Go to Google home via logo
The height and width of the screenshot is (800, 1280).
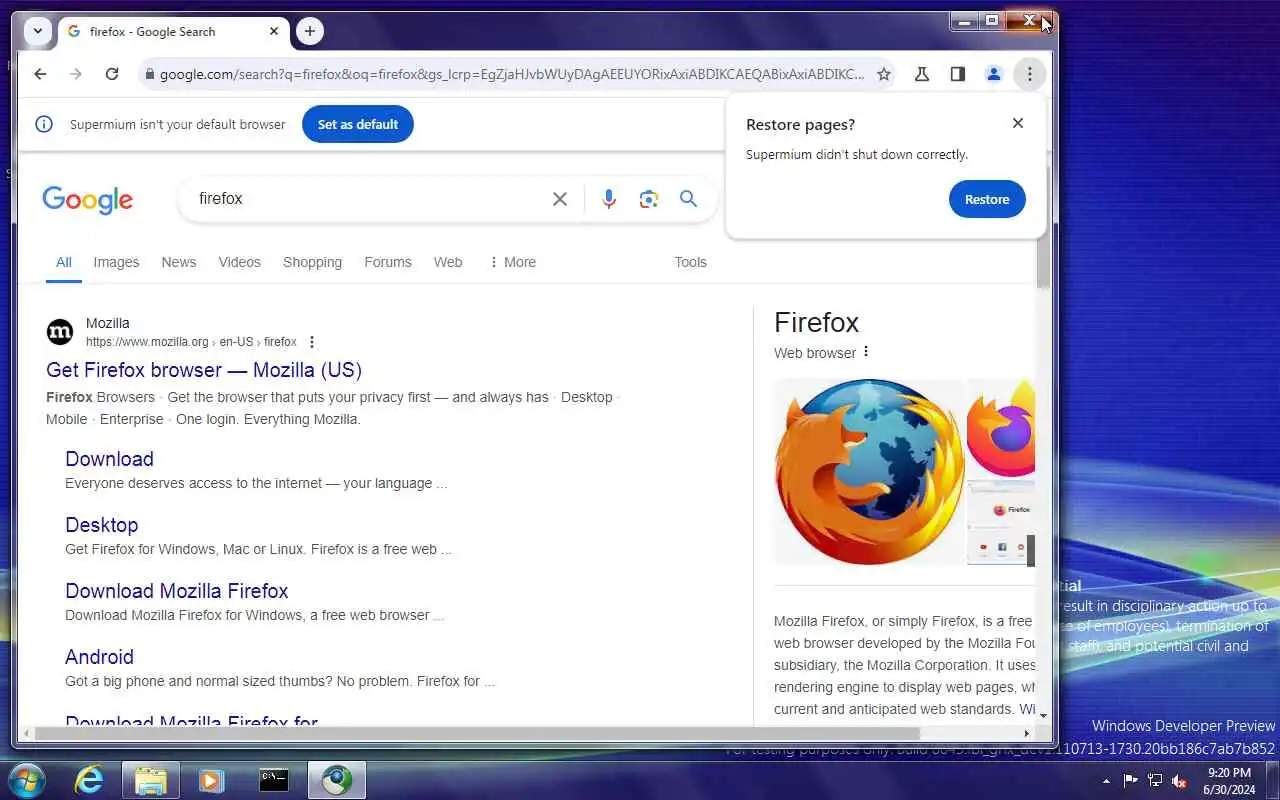(x=88, y=200)
